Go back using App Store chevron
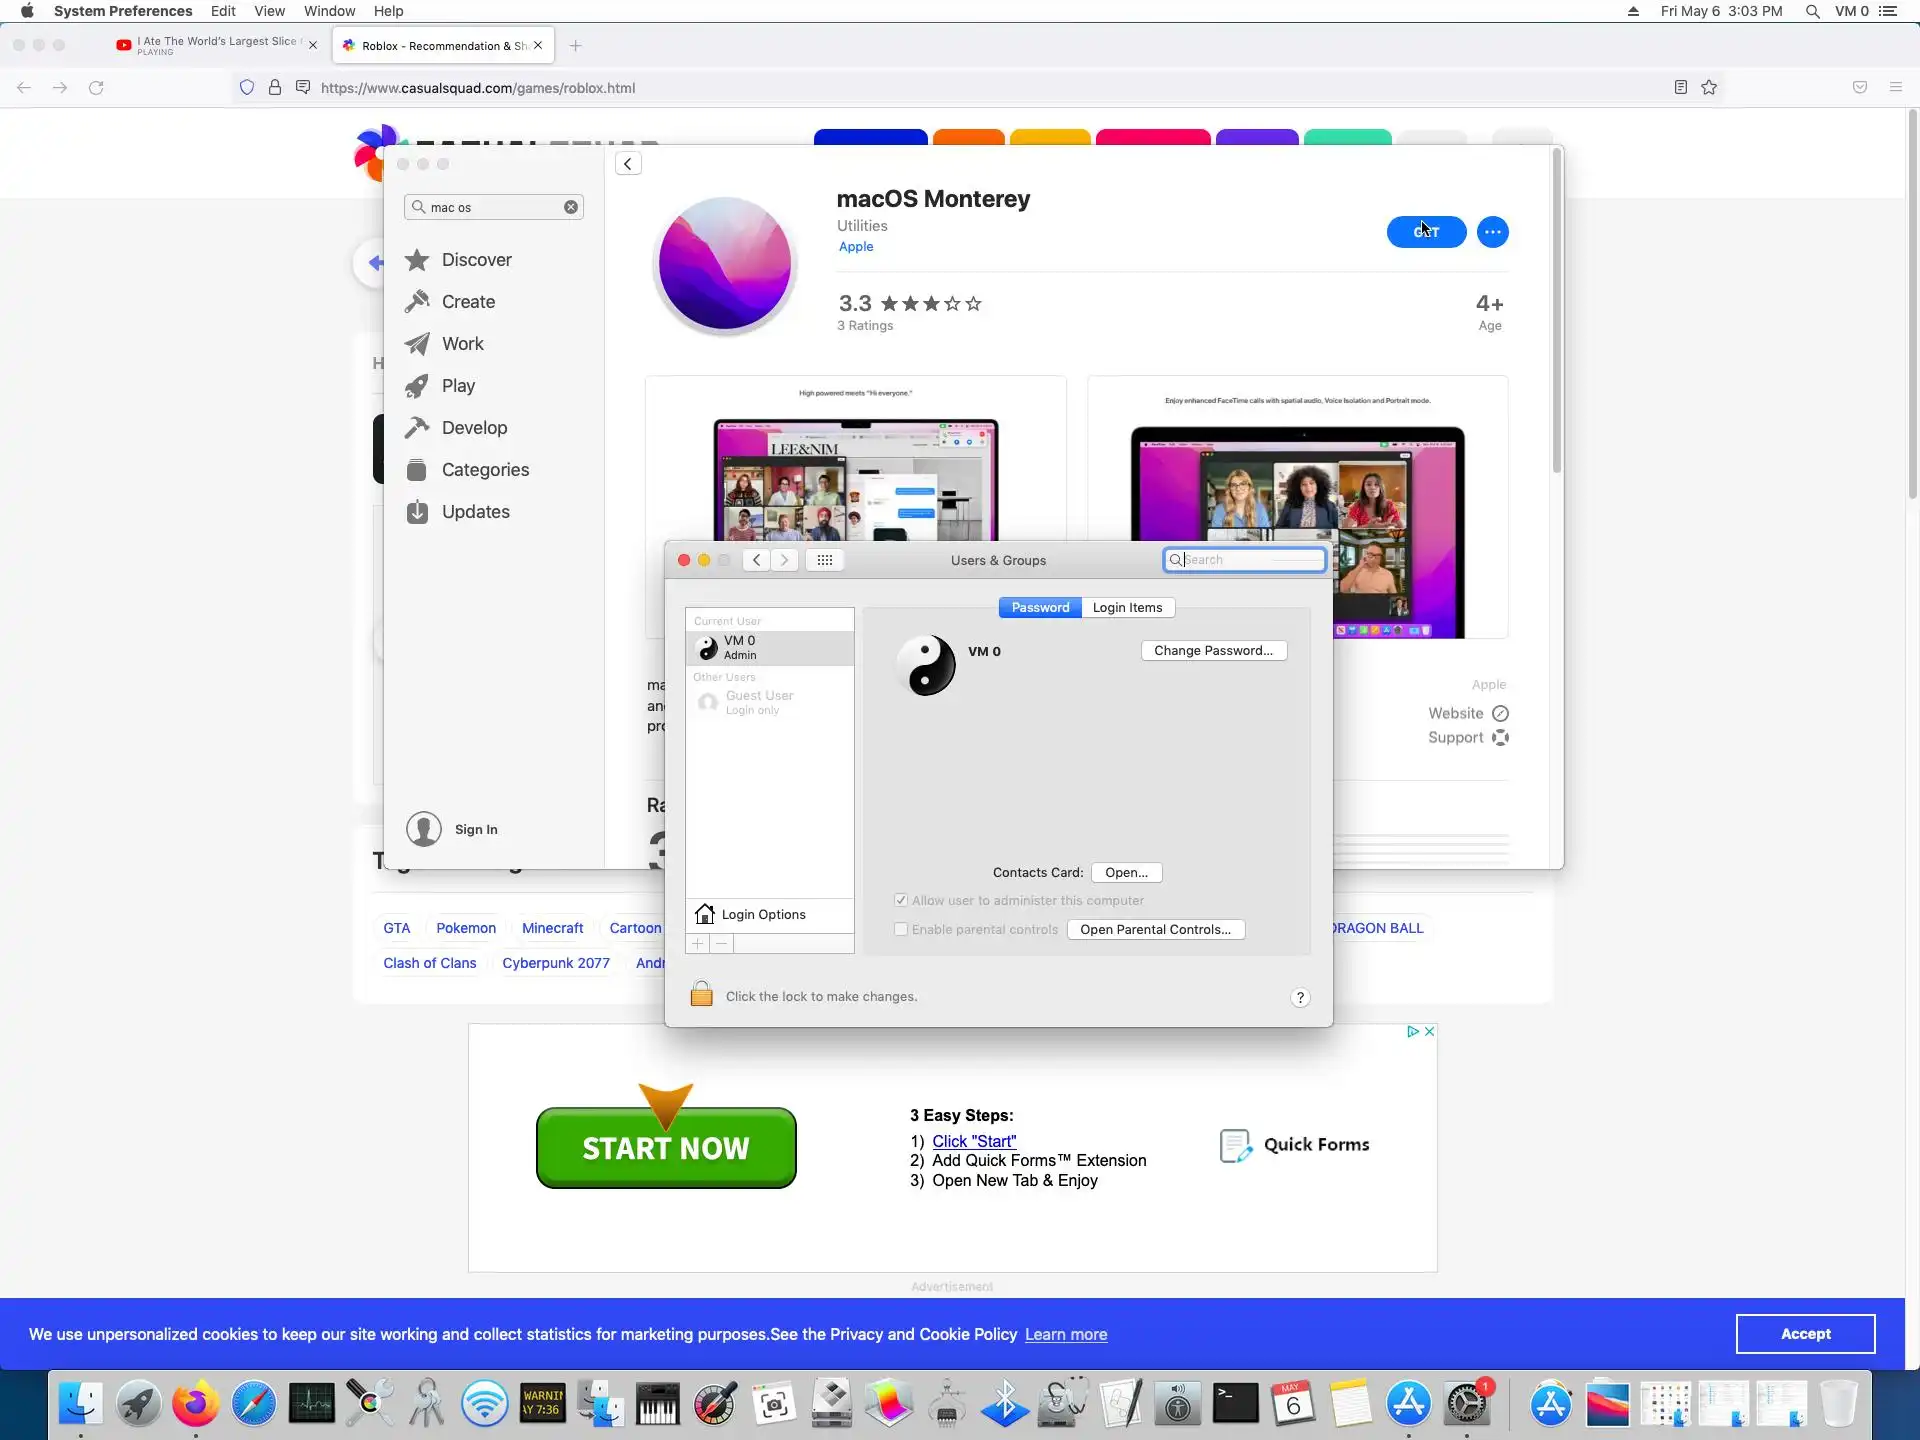Screen dimensions: 1920x1440 (x=628, y=164)
